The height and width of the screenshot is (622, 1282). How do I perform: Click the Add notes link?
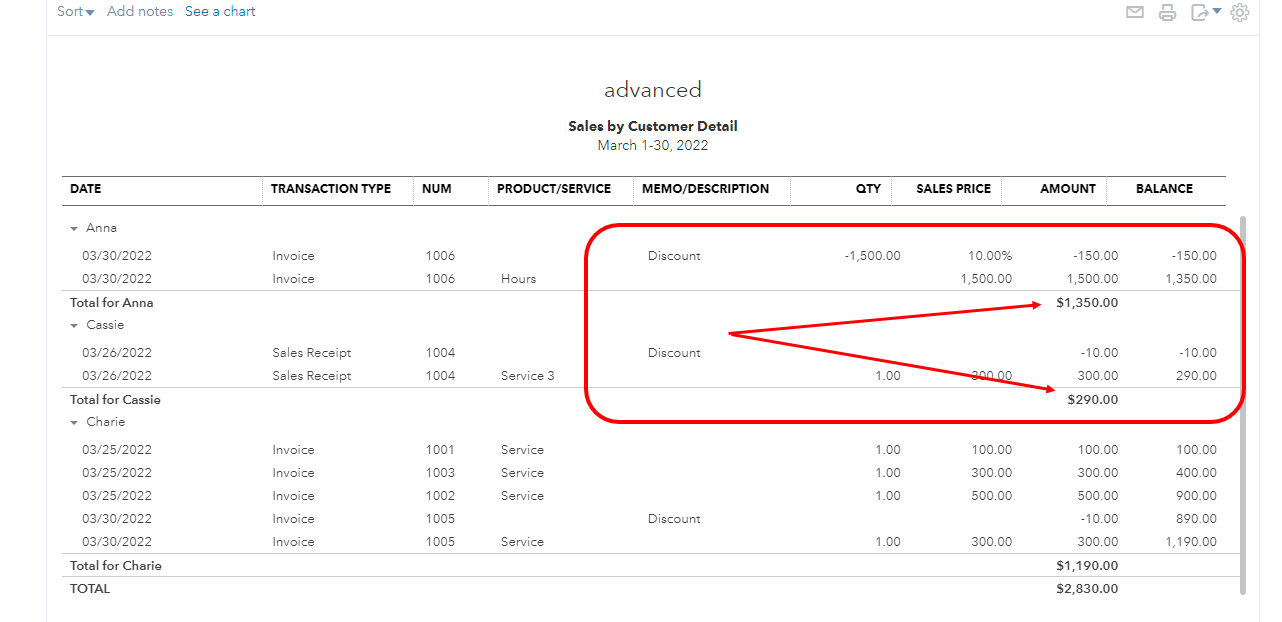coord(140,11)
